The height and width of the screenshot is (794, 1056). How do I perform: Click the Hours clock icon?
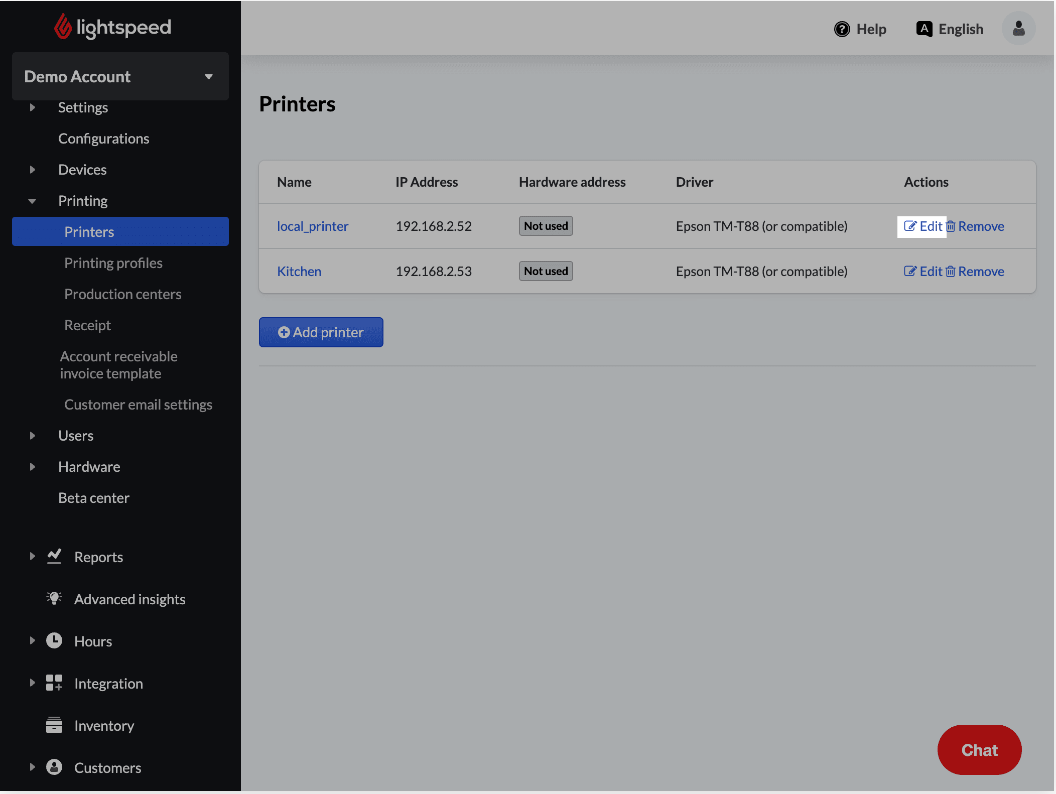coord(54,641)
